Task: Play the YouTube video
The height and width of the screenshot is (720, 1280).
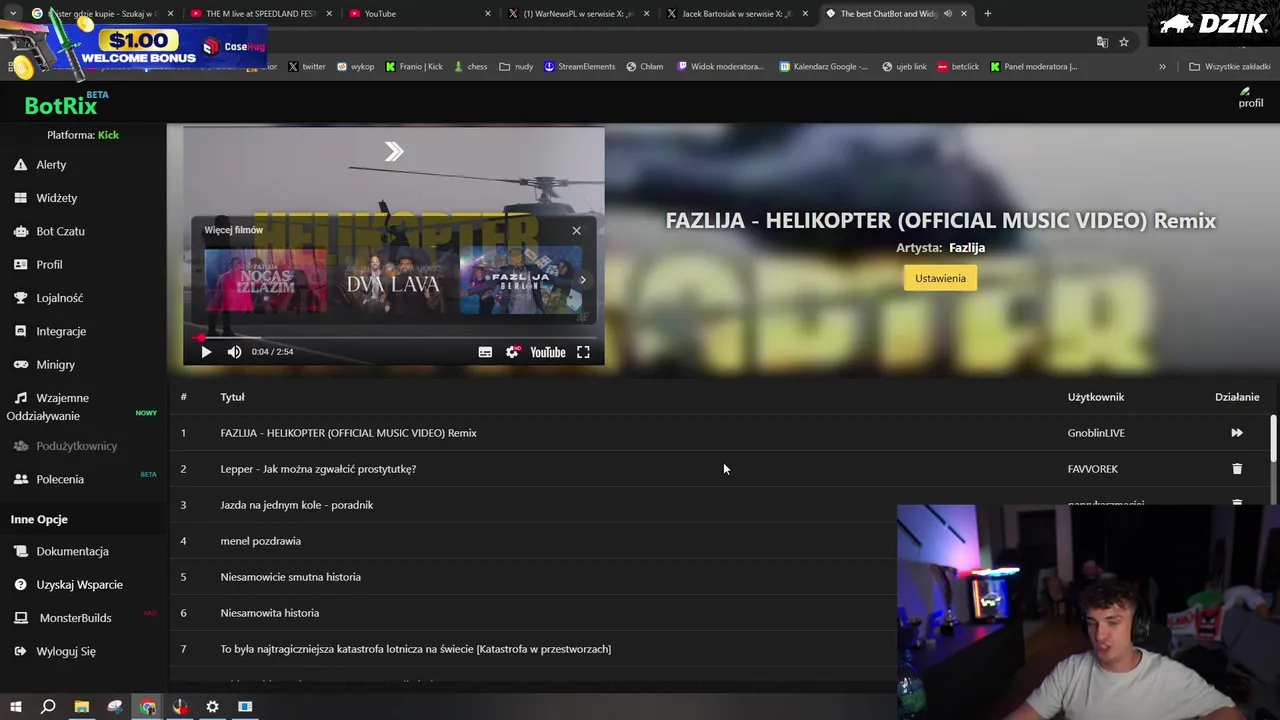Action: pyautogui.click(x=206, y=352)
